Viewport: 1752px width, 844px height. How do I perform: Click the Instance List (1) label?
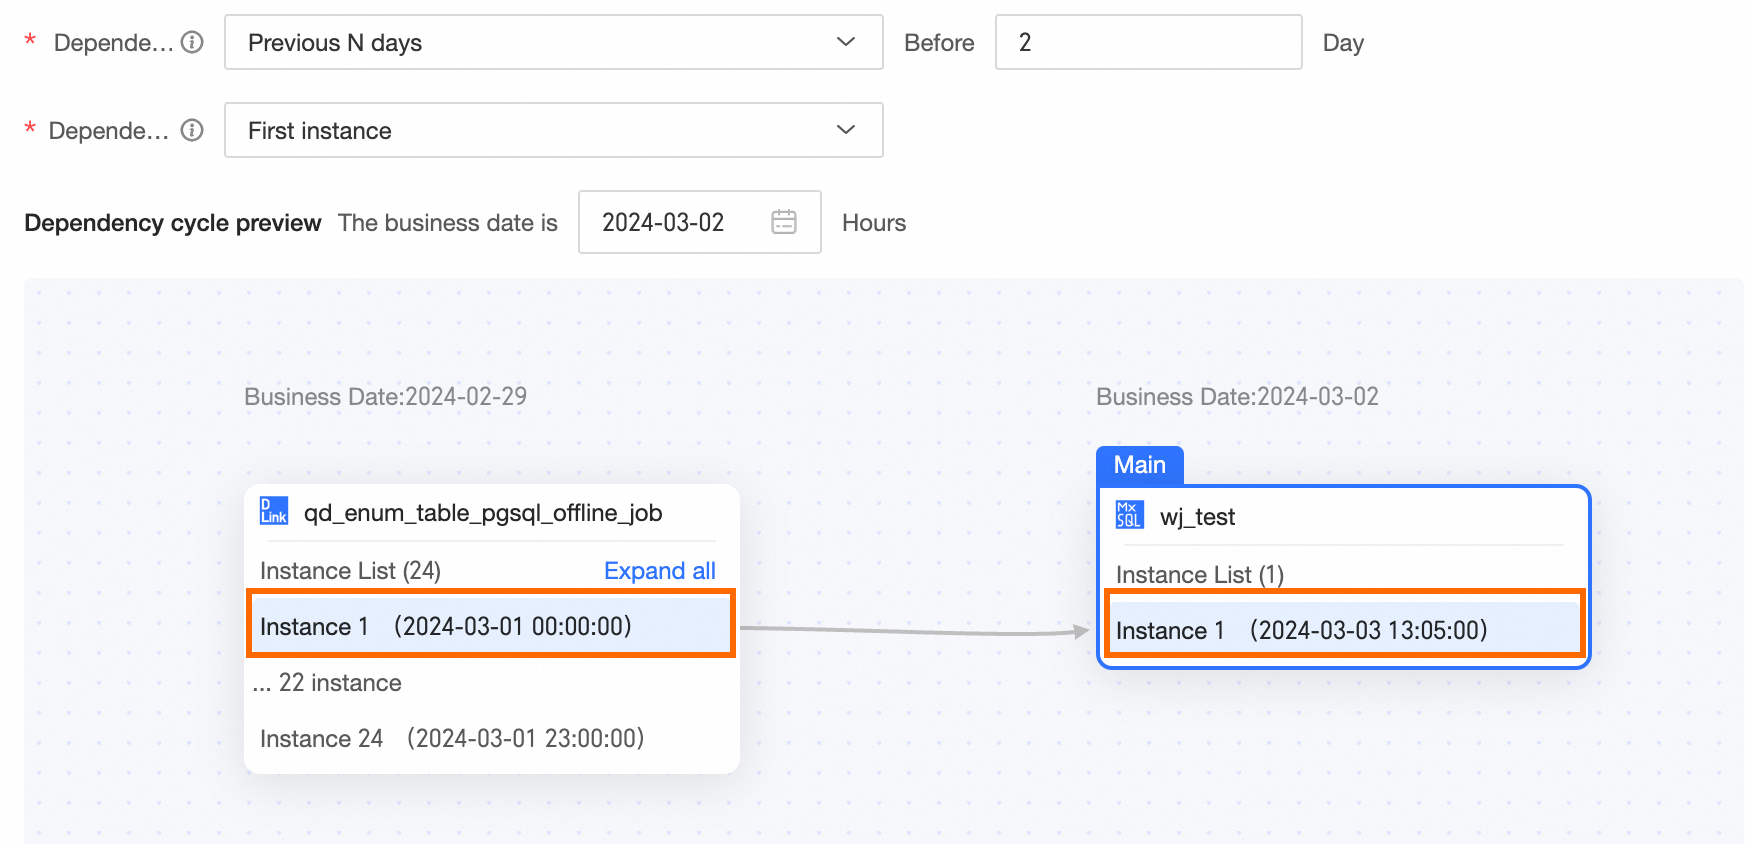1200,575
